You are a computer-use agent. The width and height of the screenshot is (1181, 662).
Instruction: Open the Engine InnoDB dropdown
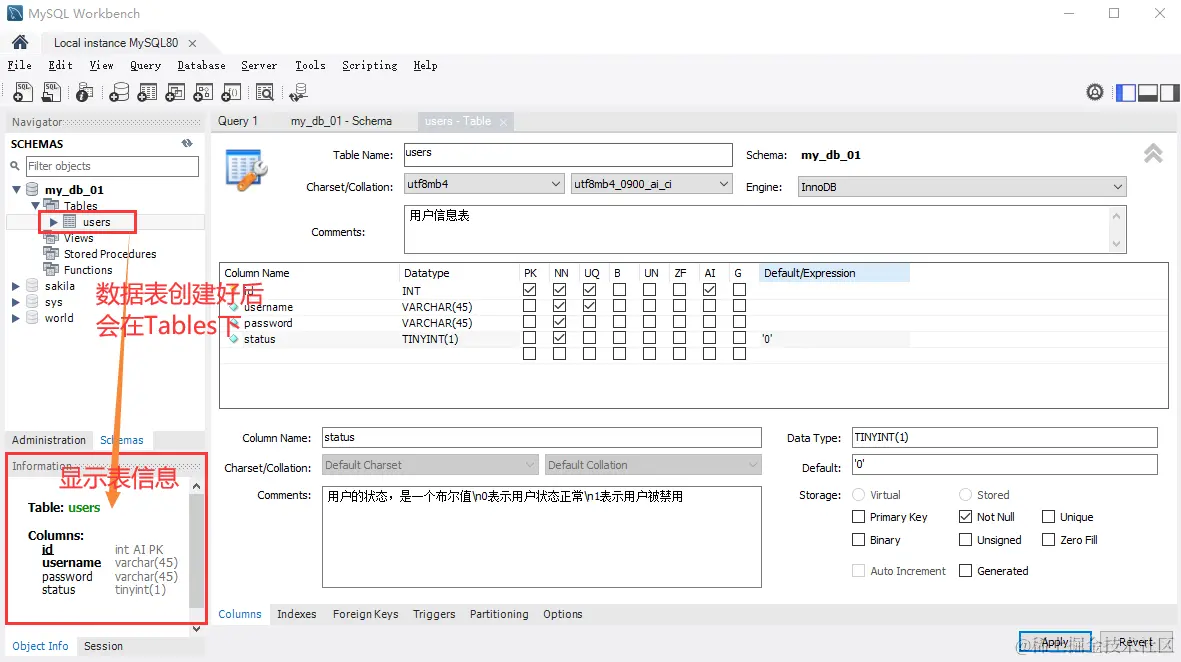[962, 187]
